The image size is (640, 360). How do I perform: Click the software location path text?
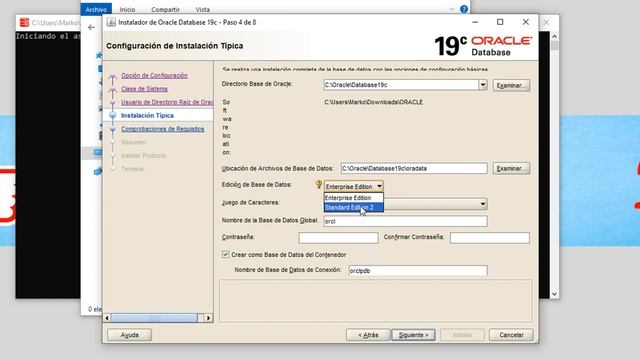coord(373,102)
